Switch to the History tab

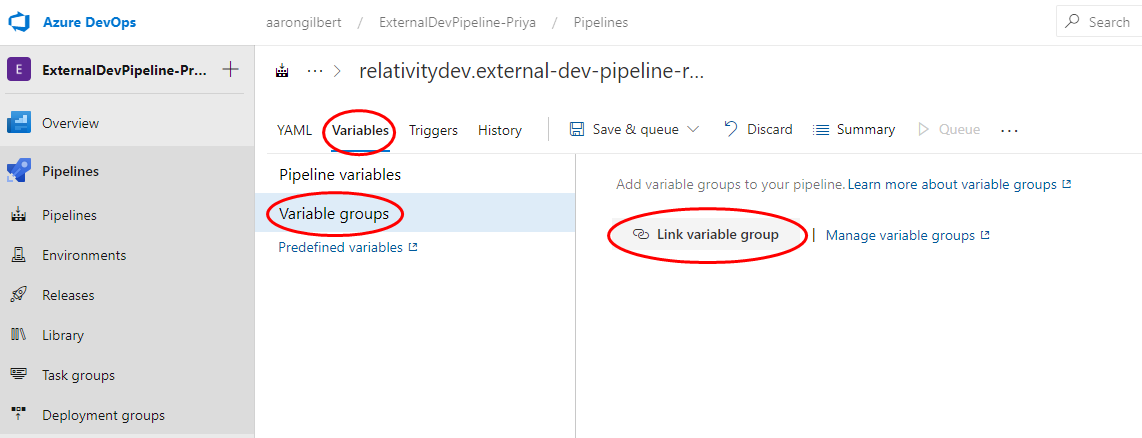tap(500, 130)
